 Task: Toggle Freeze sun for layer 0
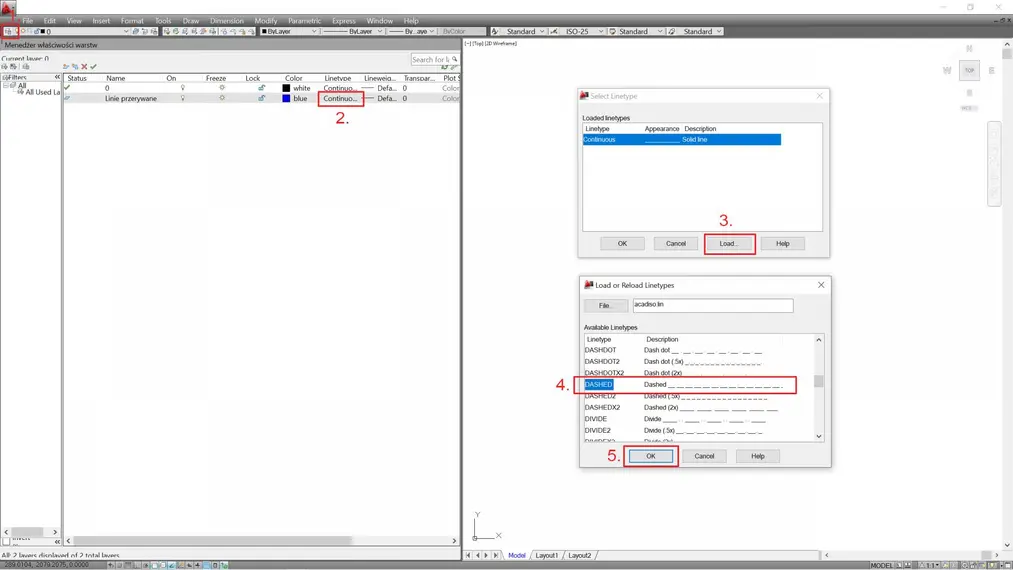(x=222, y=88)
